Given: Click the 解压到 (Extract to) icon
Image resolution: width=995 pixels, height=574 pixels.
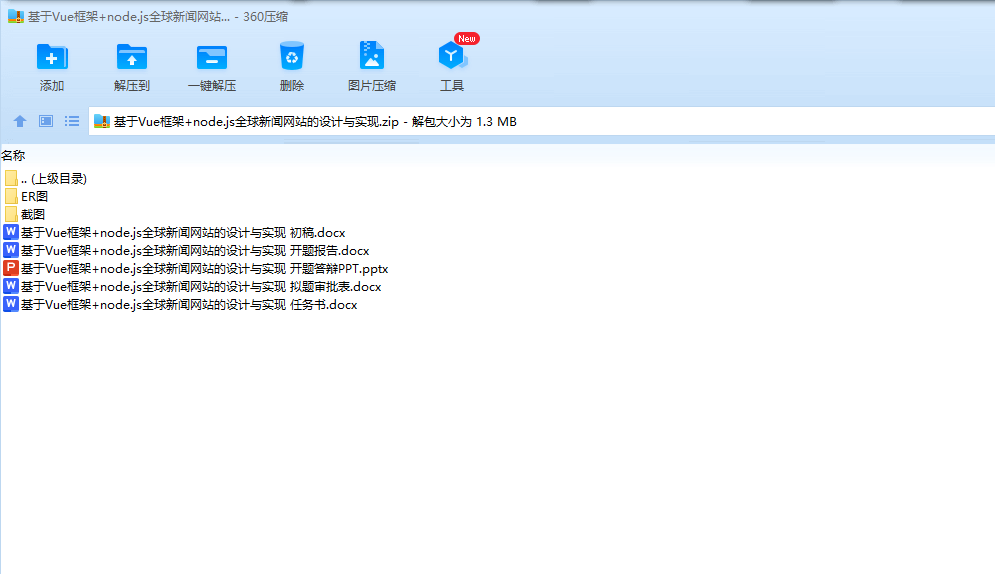Looking at the screenshot, I should [x=132, y=57].
